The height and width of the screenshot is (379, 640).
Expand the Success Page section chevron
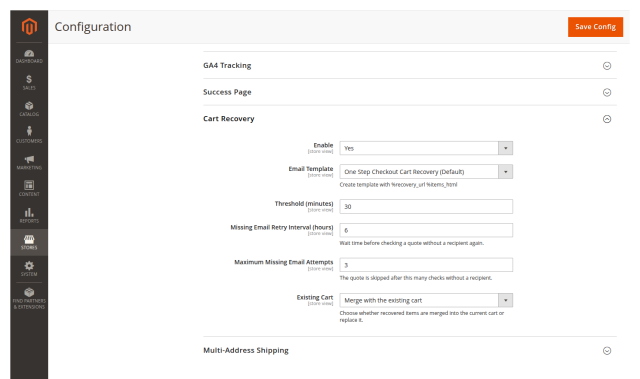(x=607, y=92)
